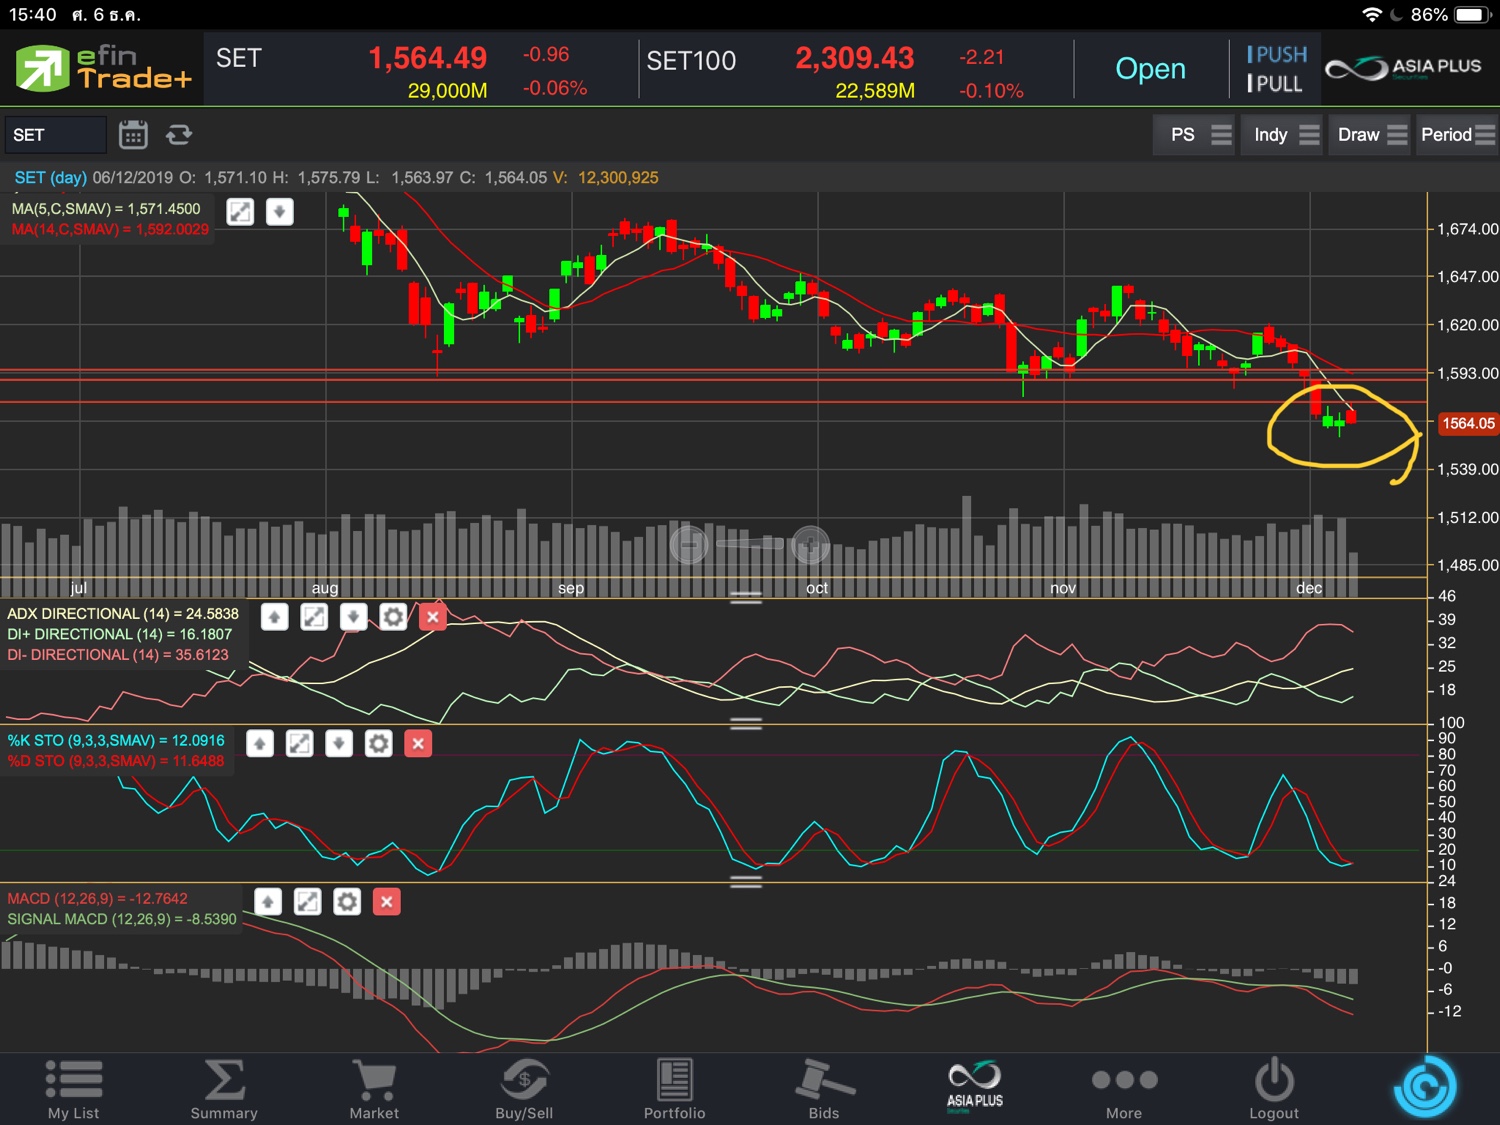Tap the Wi-Fi status icon
Image resolution: width=1500 pixels, height=1125 pixels.
[x=1372, y=15]
